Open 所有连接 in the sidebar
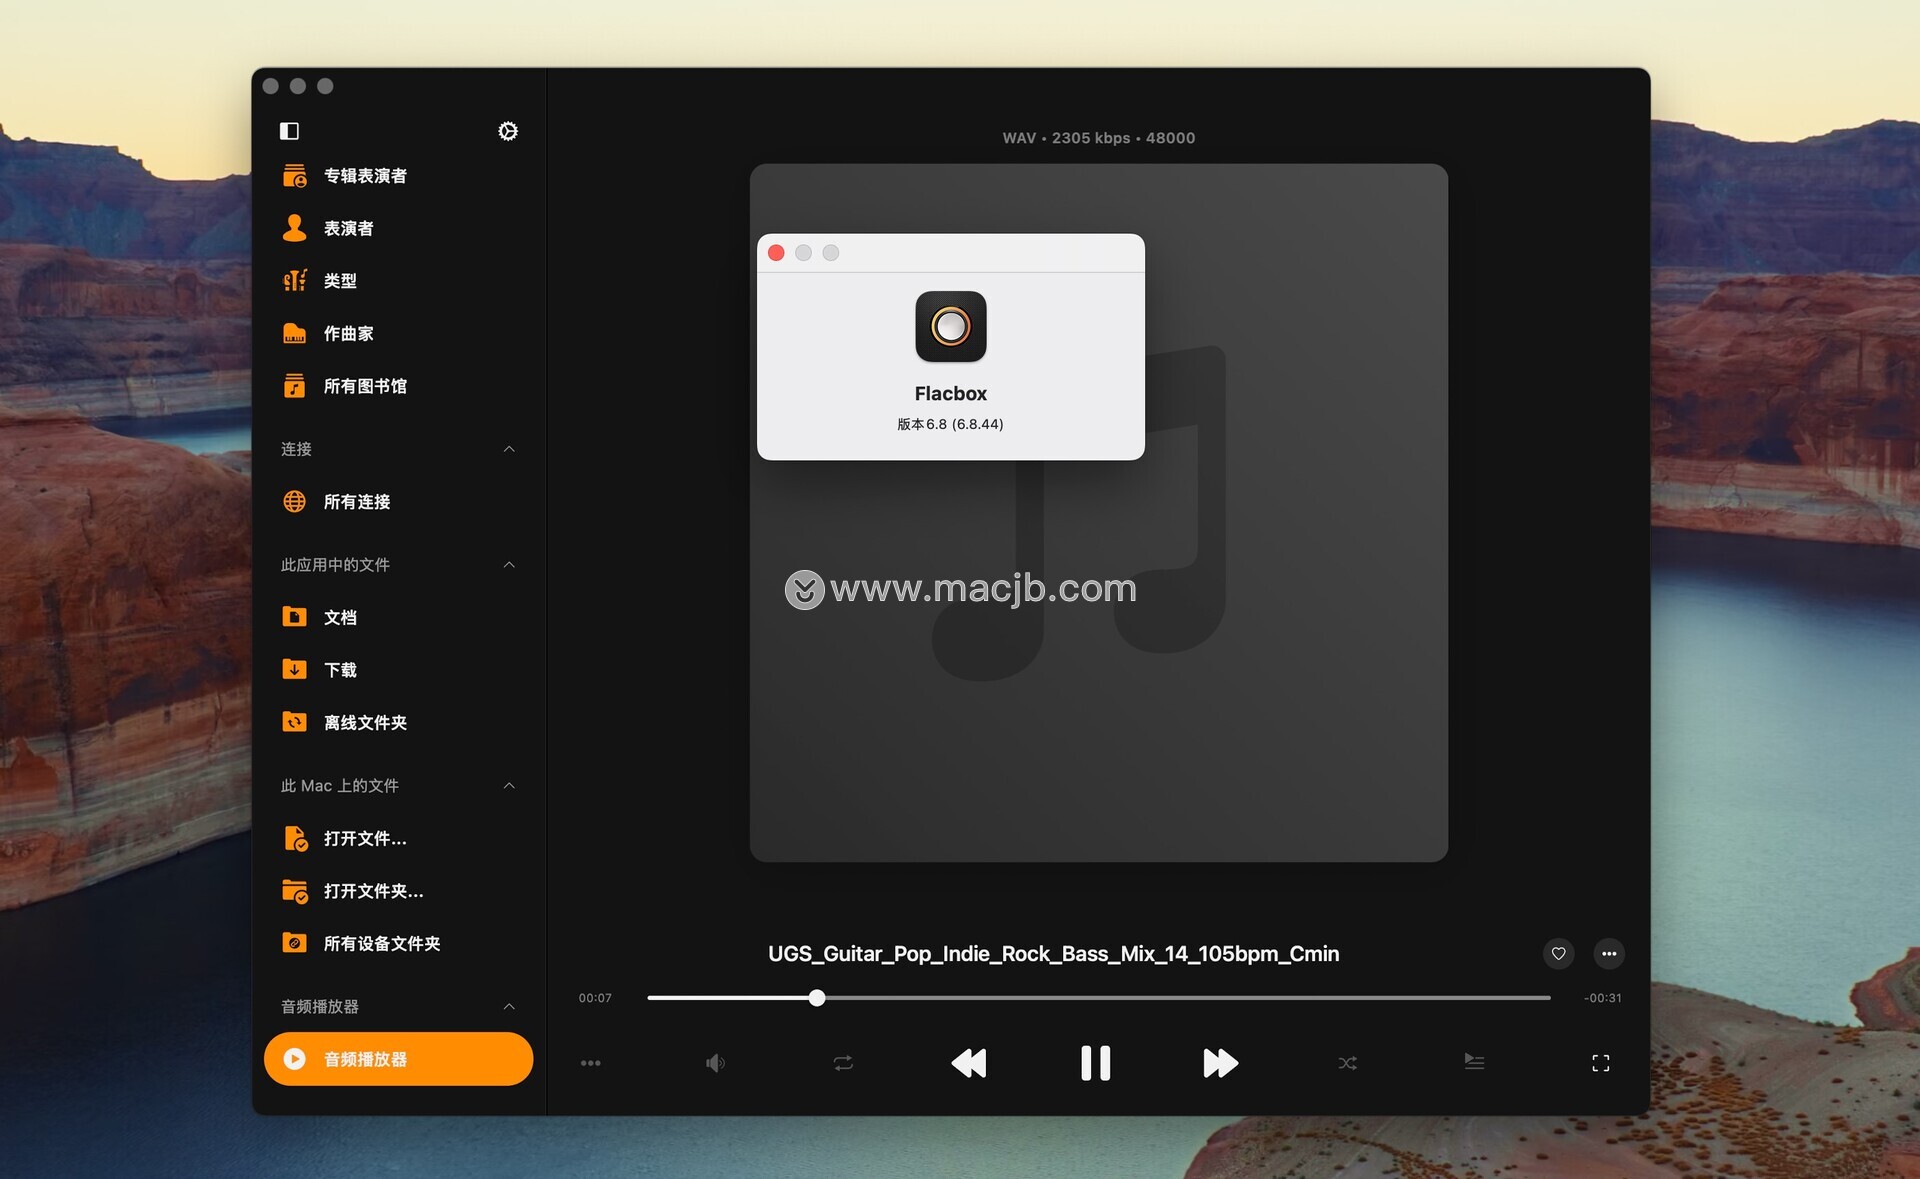 pos(398,502)
